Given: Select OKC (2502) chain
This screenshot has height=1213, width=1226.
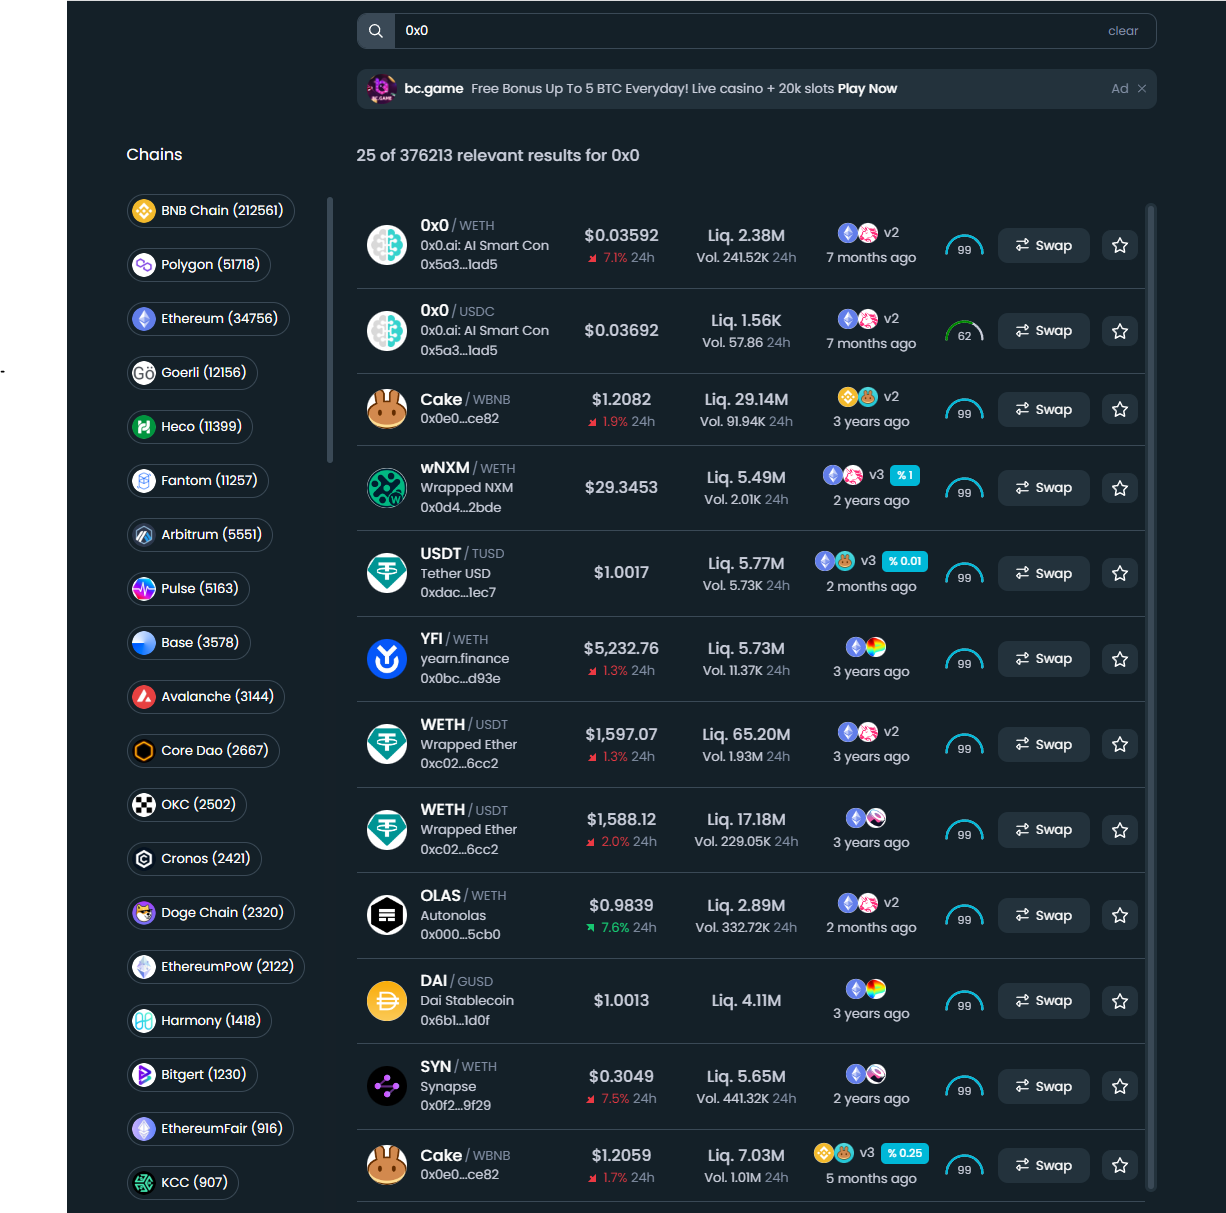Looking at the screenshot, I should point(187,805).
